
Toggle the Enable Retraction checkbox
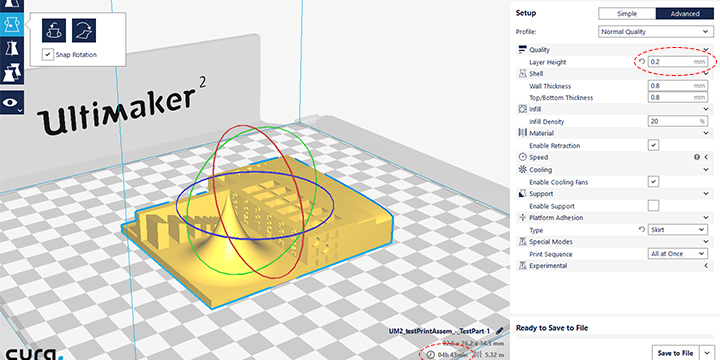coord(653,145)
